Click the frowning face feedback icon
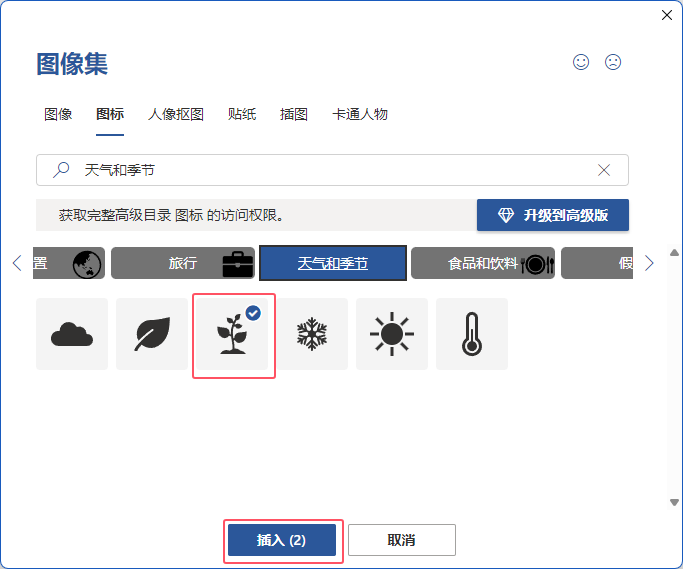 (613, 62)
